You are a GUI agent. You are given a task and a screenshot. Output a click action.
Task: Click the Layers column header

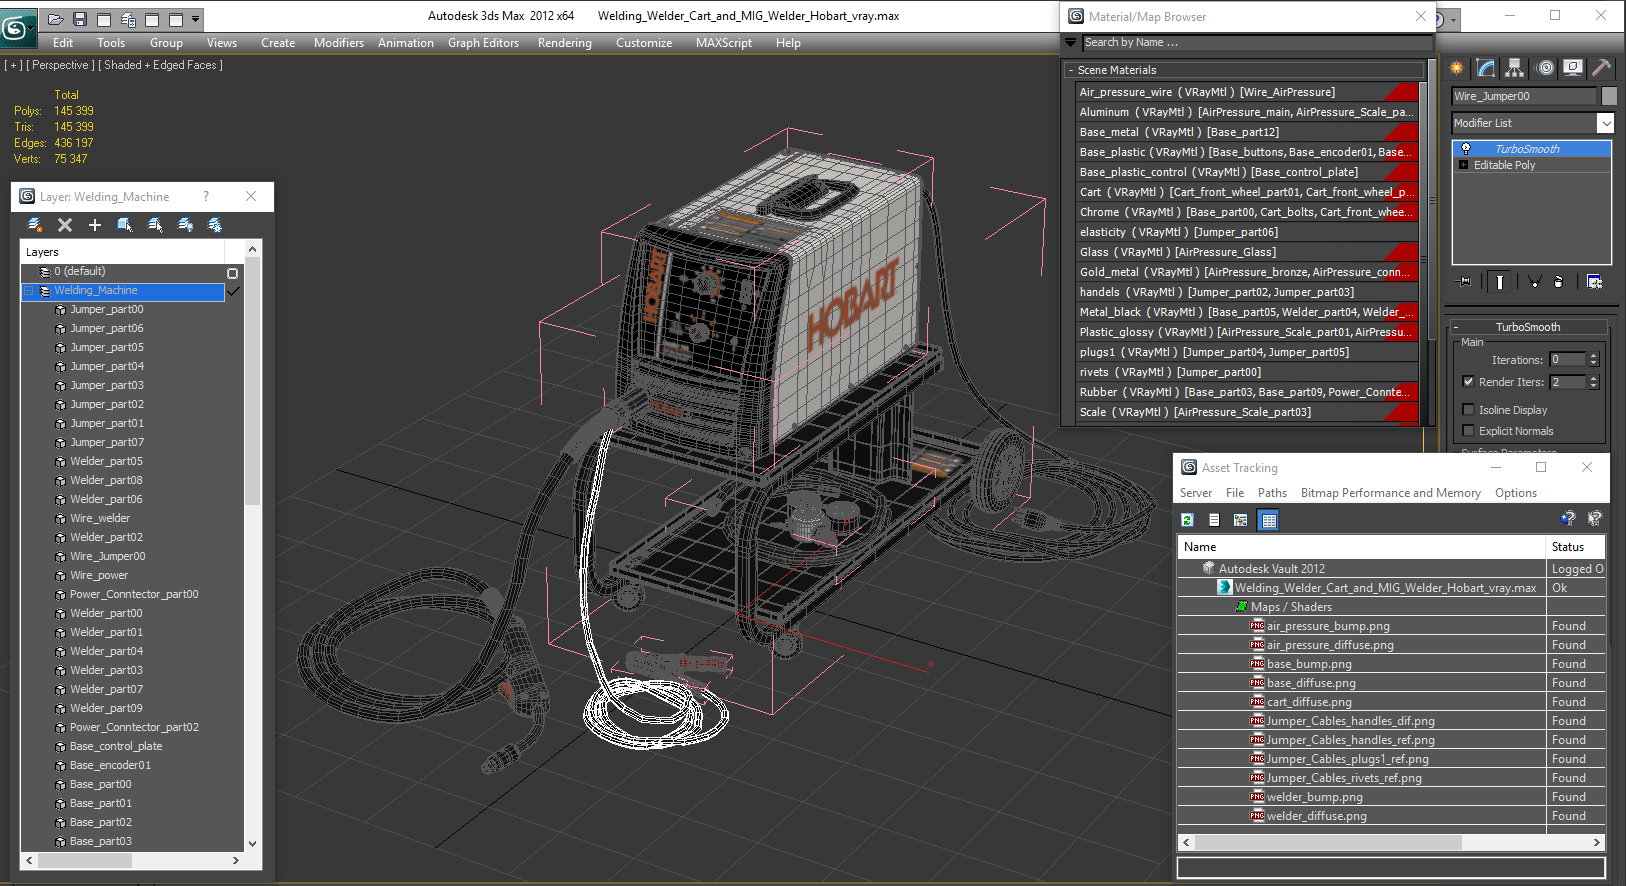(x=122, y=252)
